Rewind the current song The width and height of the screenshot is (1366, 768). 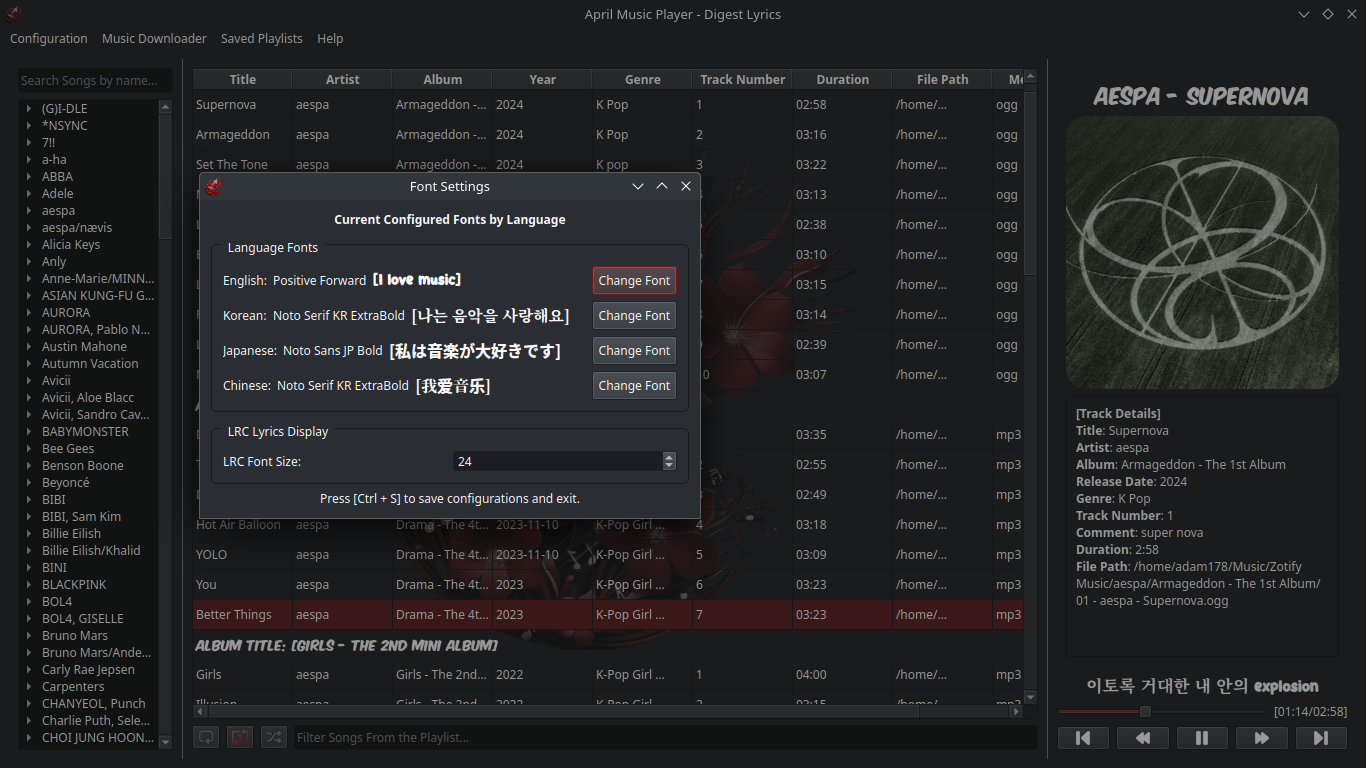coord(1143,737)
